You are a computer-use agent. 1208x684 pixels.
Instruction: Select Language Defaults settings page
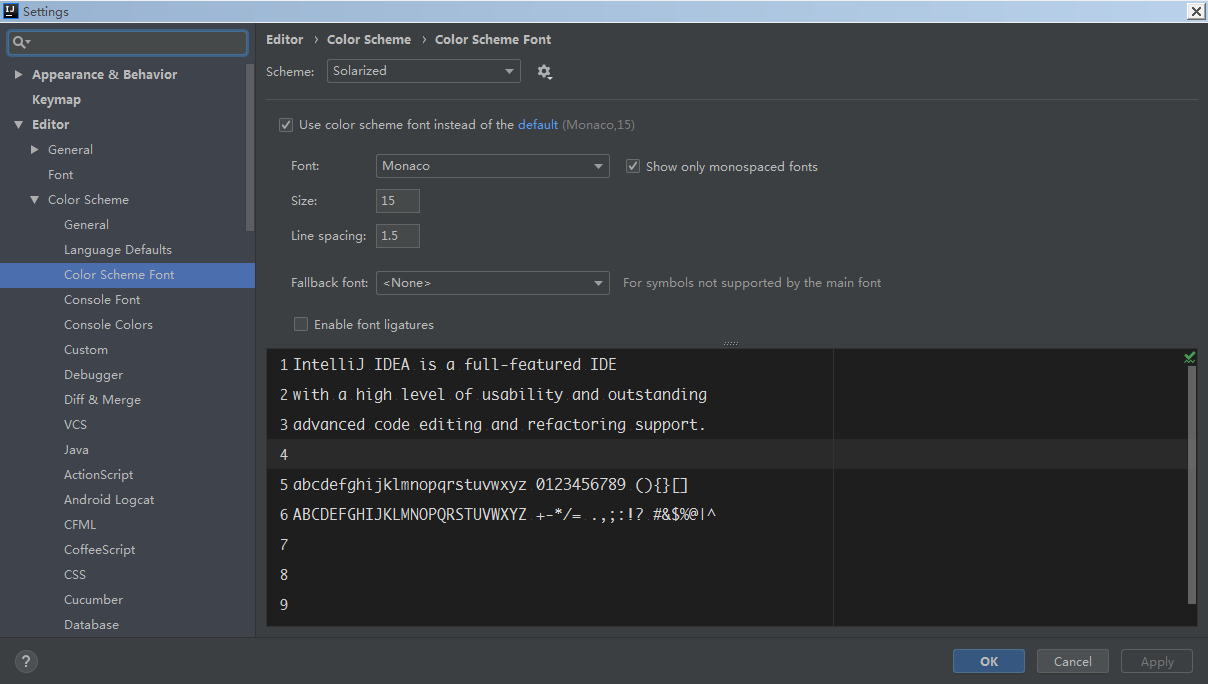click(118, 249)
